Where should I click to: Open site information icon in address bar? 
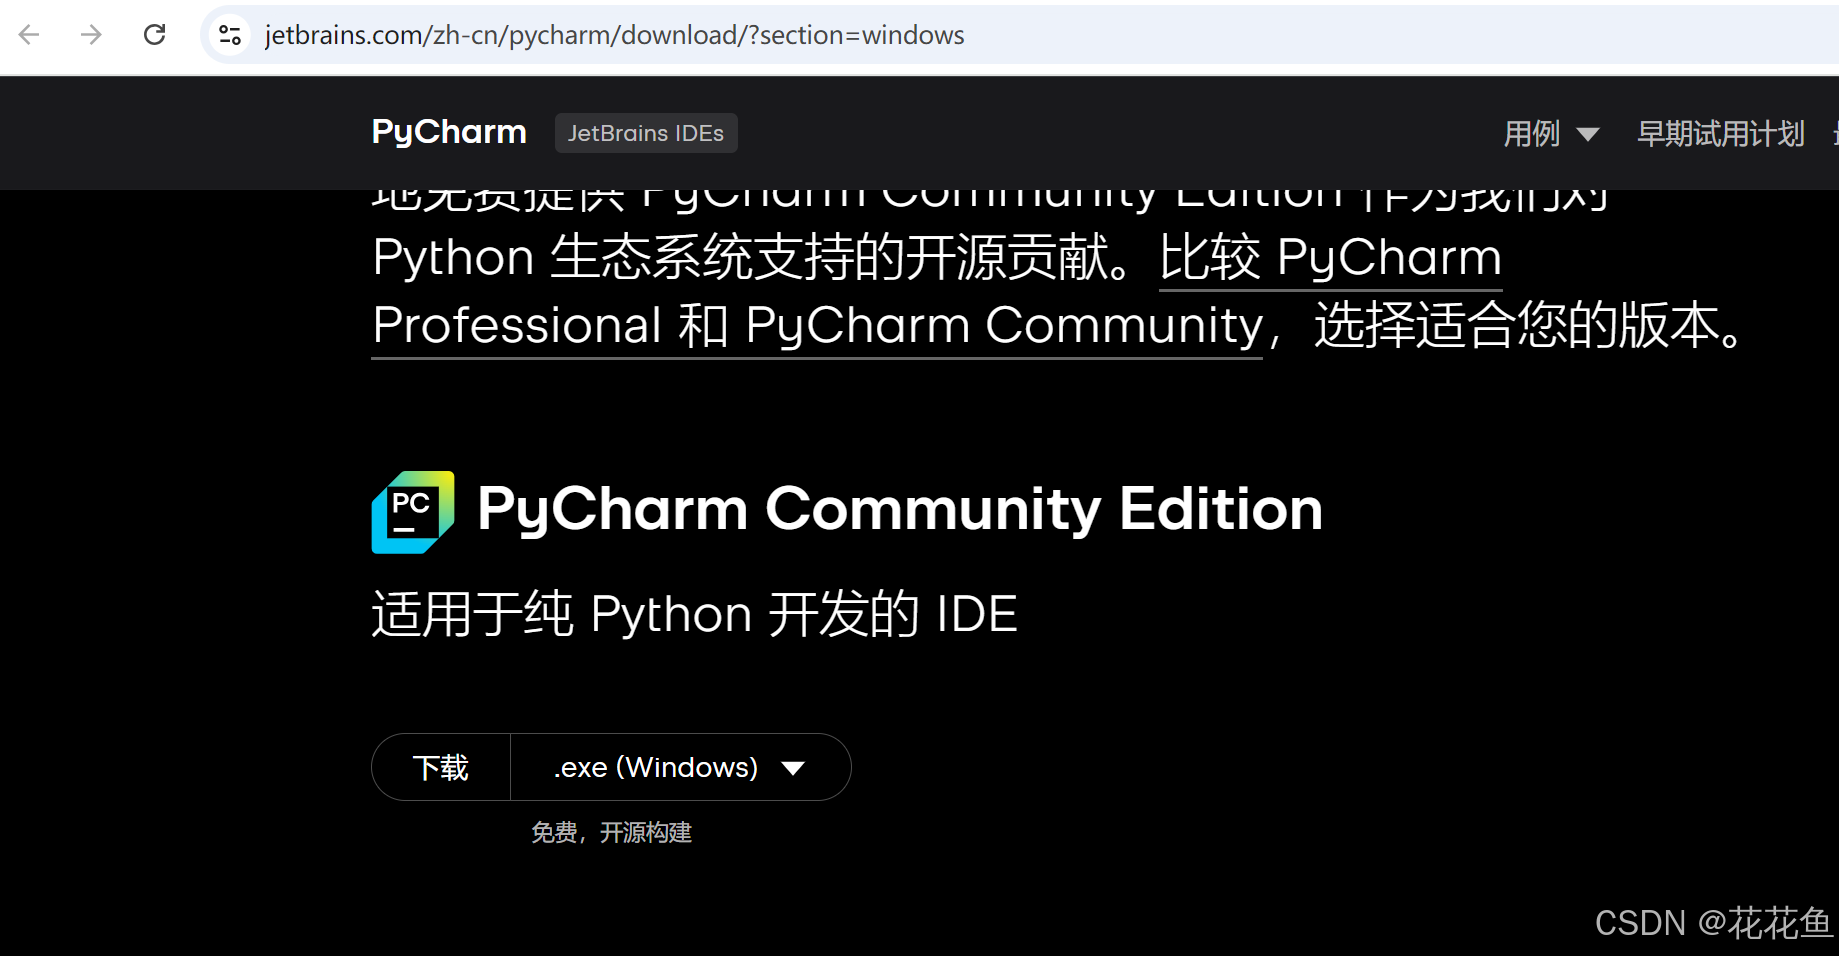click(230, 35)
